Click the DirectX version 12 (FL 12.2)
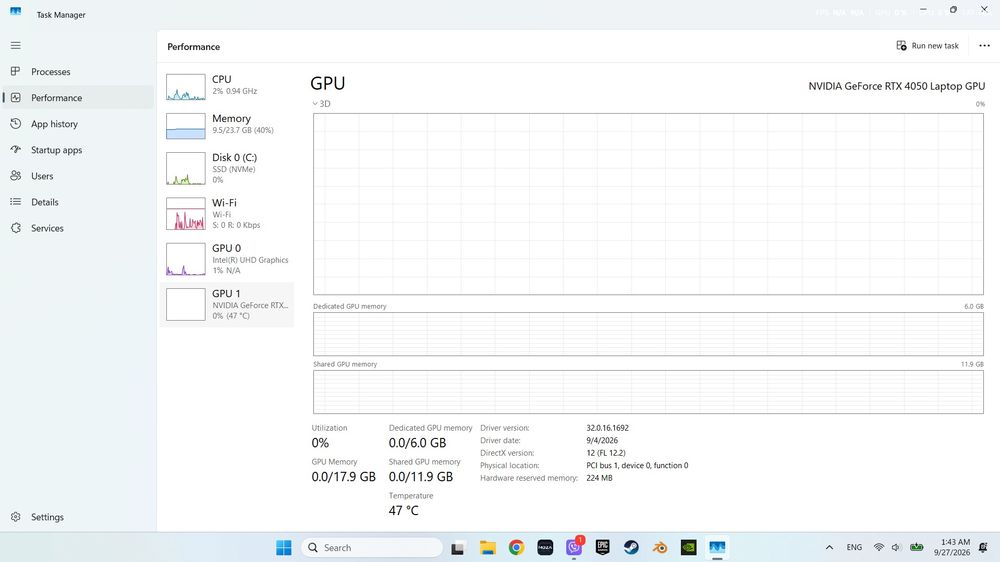 (x=606, y=453)
